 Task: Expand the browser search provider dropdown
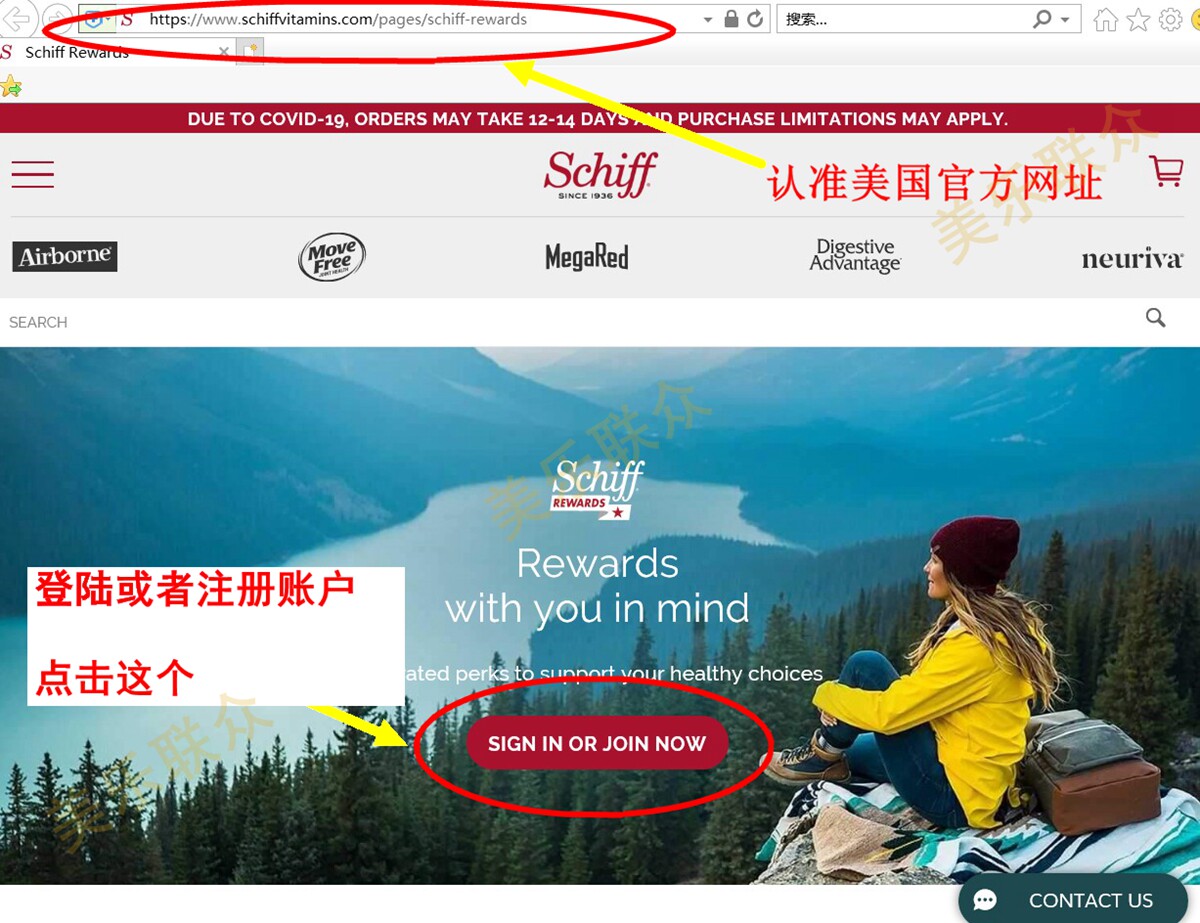pos(1065,20)
